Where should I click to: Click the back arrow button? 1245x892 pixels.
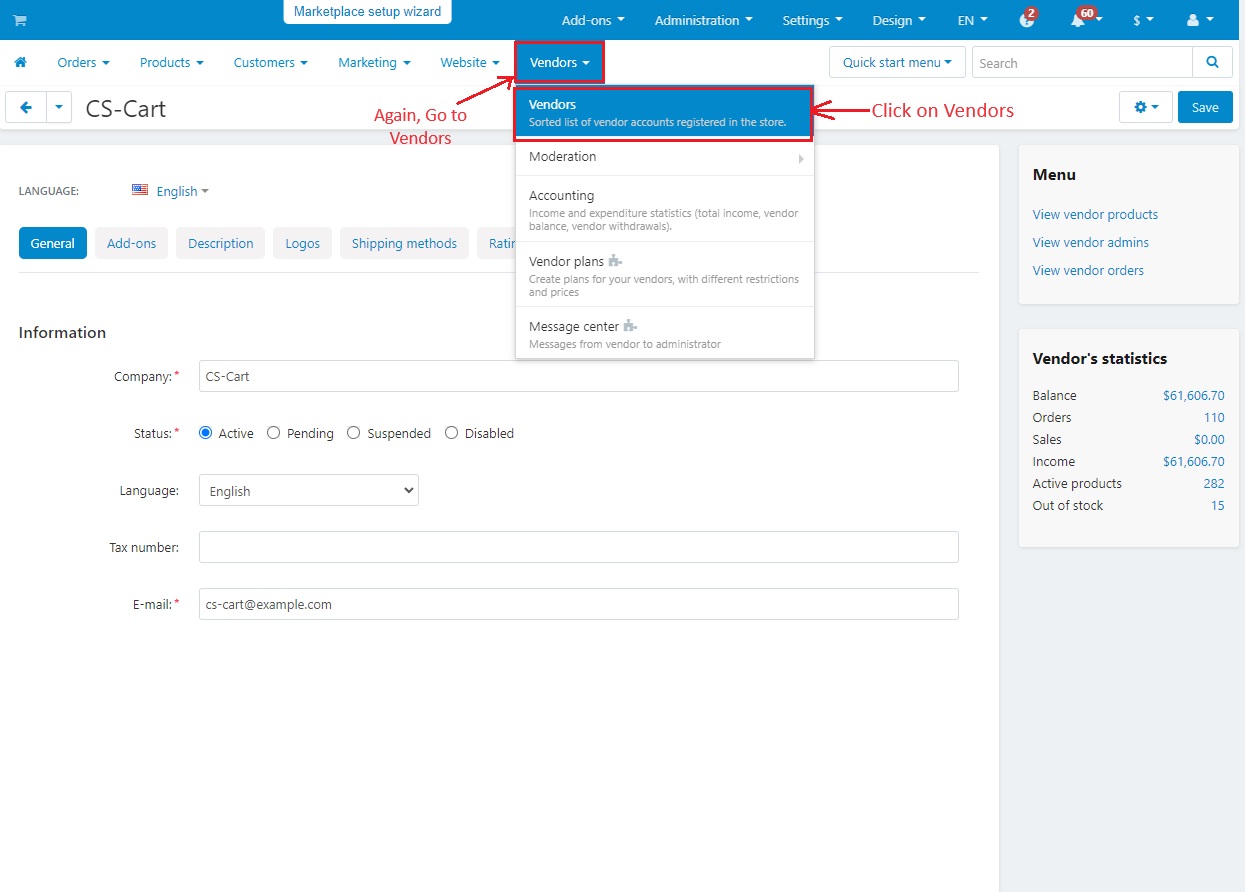(x=26, y=107)
